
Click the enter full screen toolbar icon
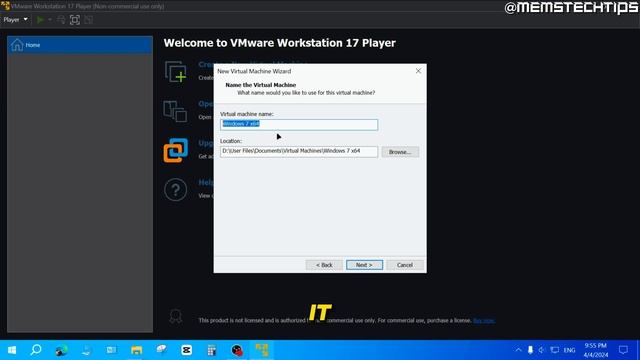coord(75,20)
